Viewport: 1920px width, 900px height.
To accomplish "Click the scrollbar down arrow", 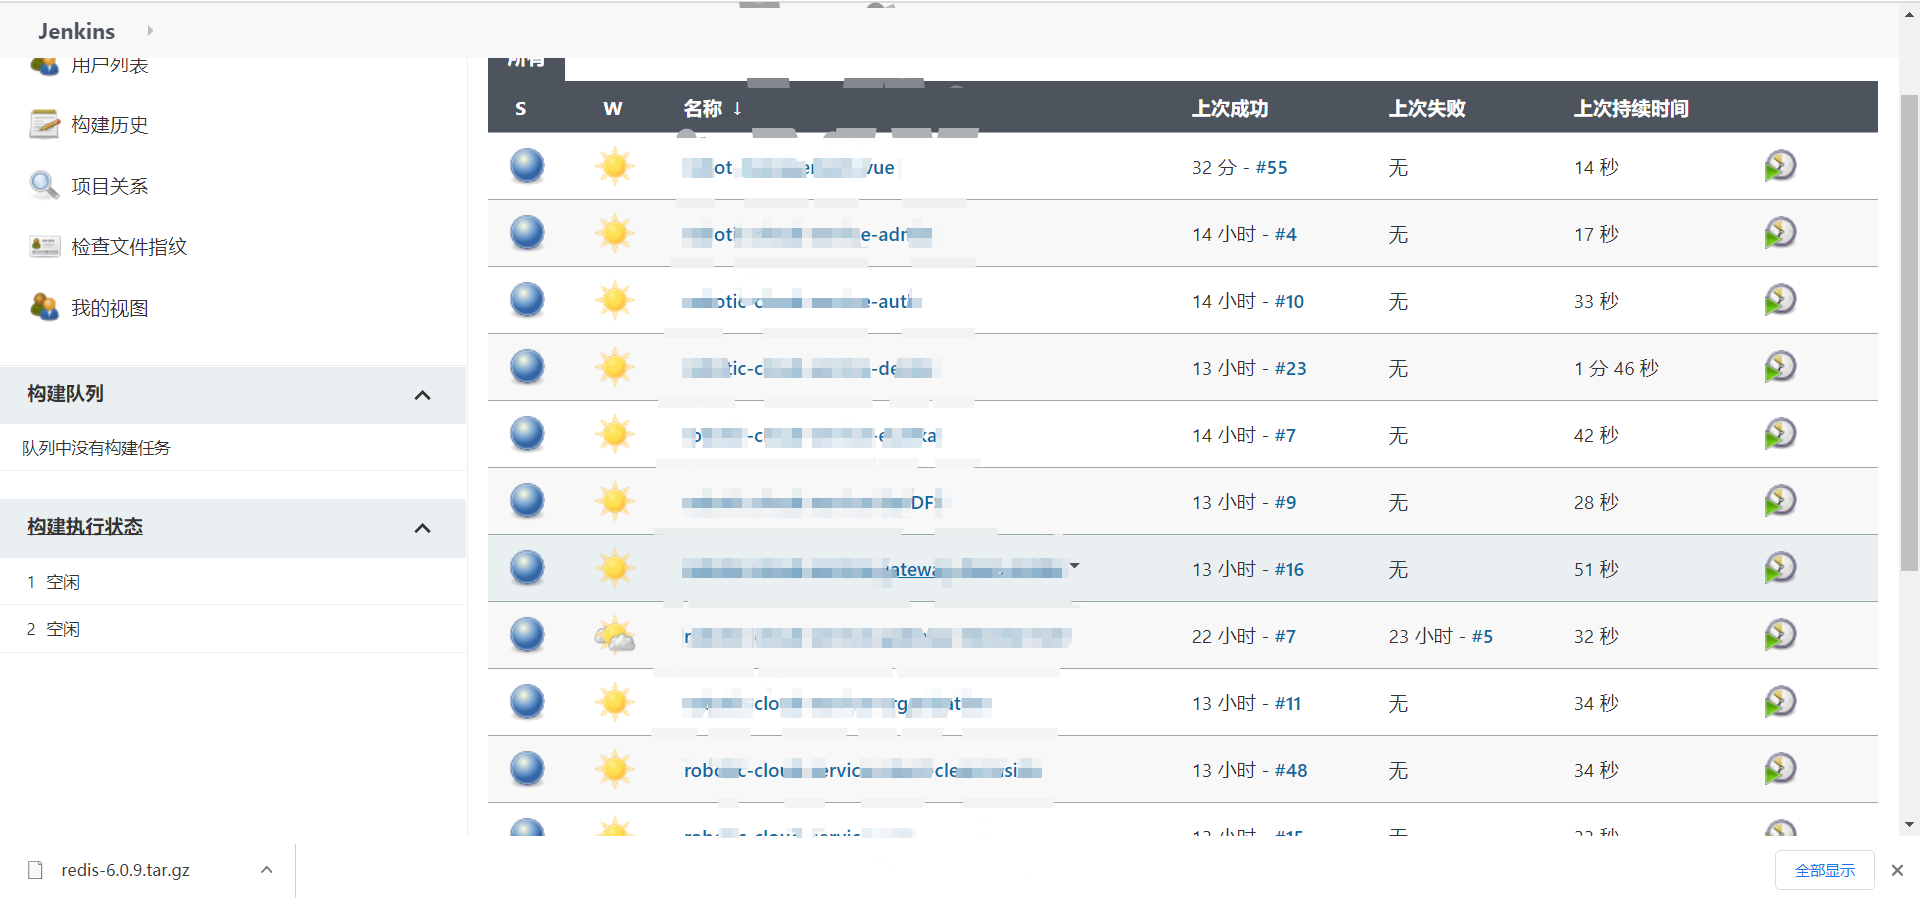I will [x=1910, y=825].
